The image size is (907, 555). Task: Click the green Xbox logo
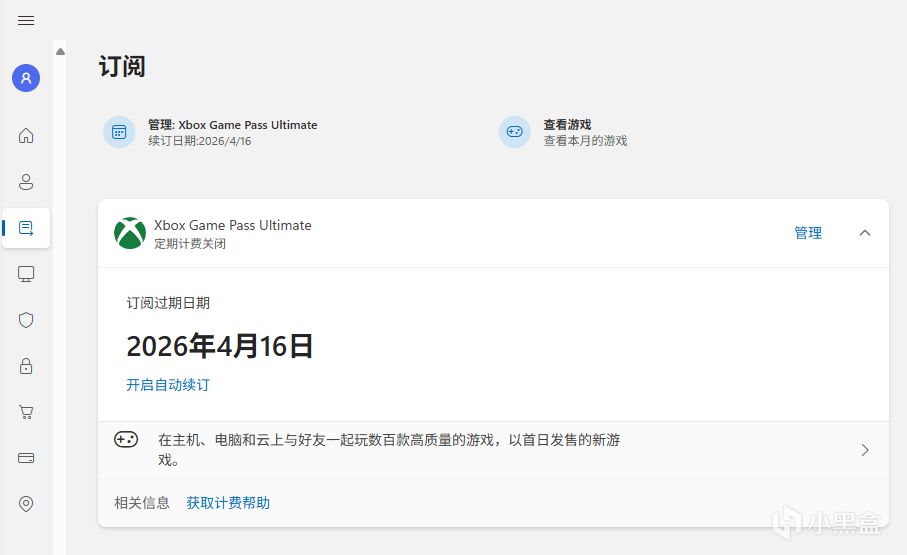point(130,233)
